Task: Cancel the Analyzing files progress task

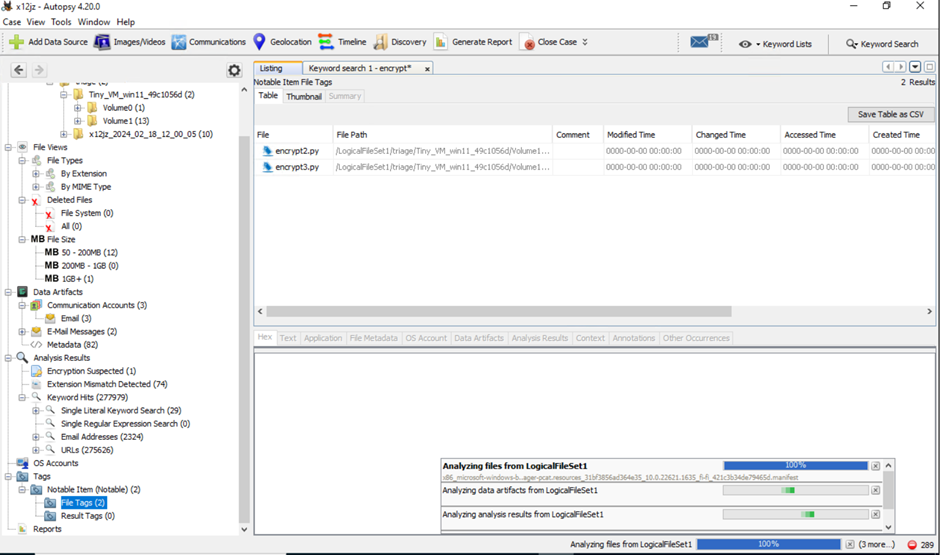Action: (875, 466)
